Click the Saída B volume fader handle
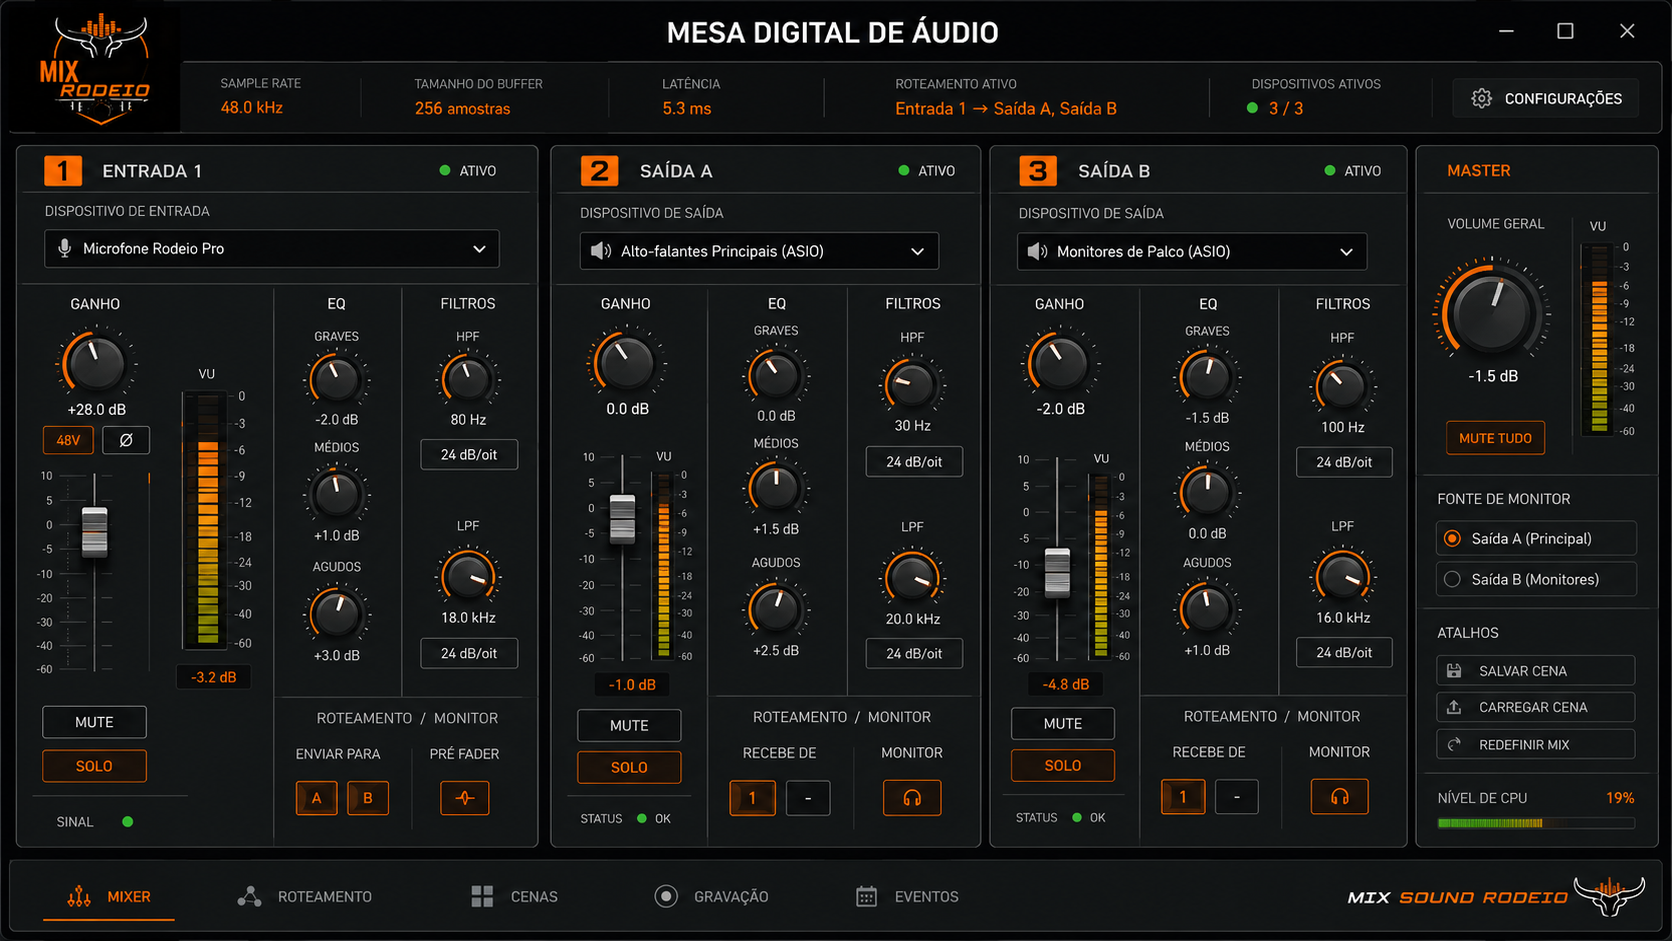The height and width of the screenshot is (941, 1672). click(1057, 573)
